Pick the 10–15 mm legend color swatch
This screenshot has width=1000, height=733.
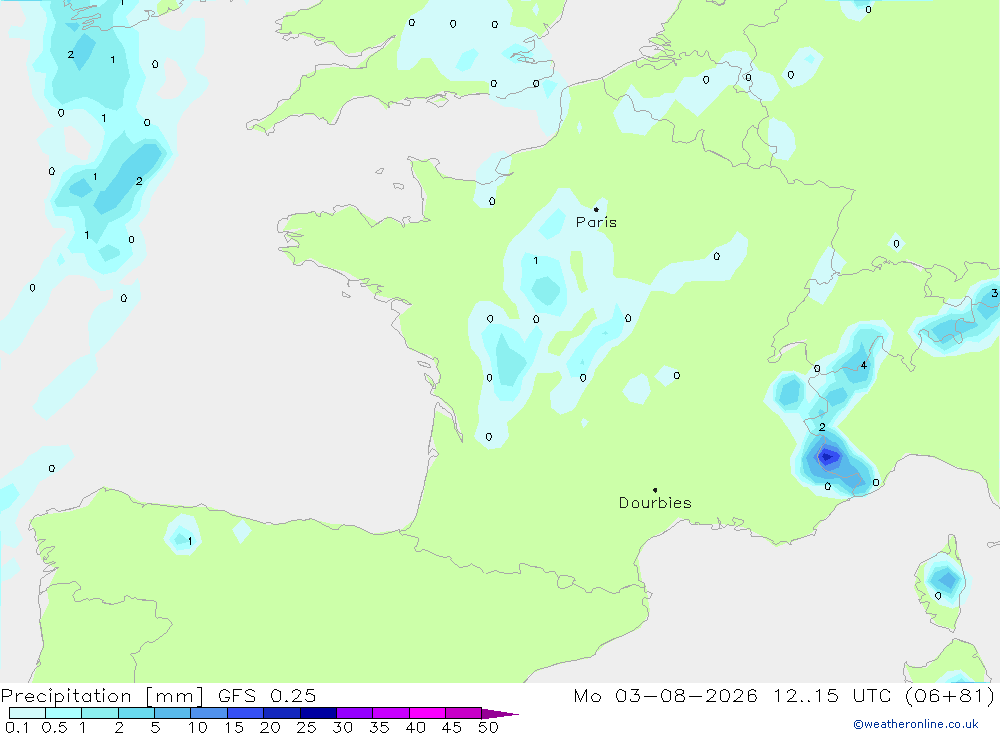pyautogui.click(x=209, y=713)
